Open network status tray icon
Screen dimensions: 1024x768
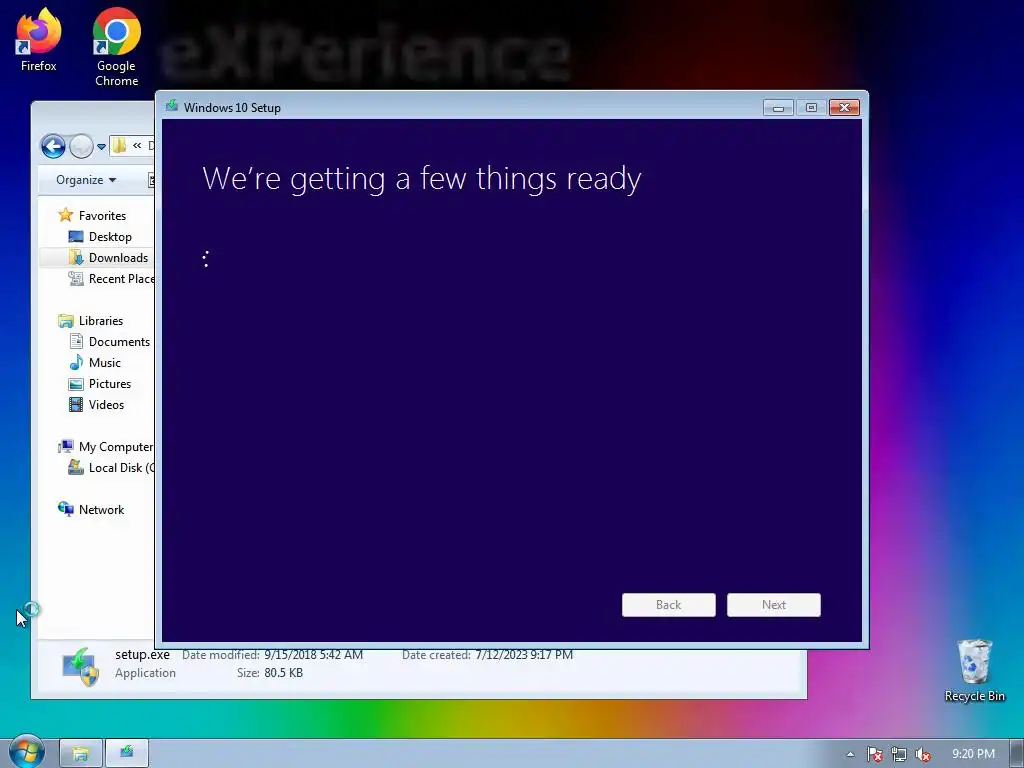coord(899,754)
